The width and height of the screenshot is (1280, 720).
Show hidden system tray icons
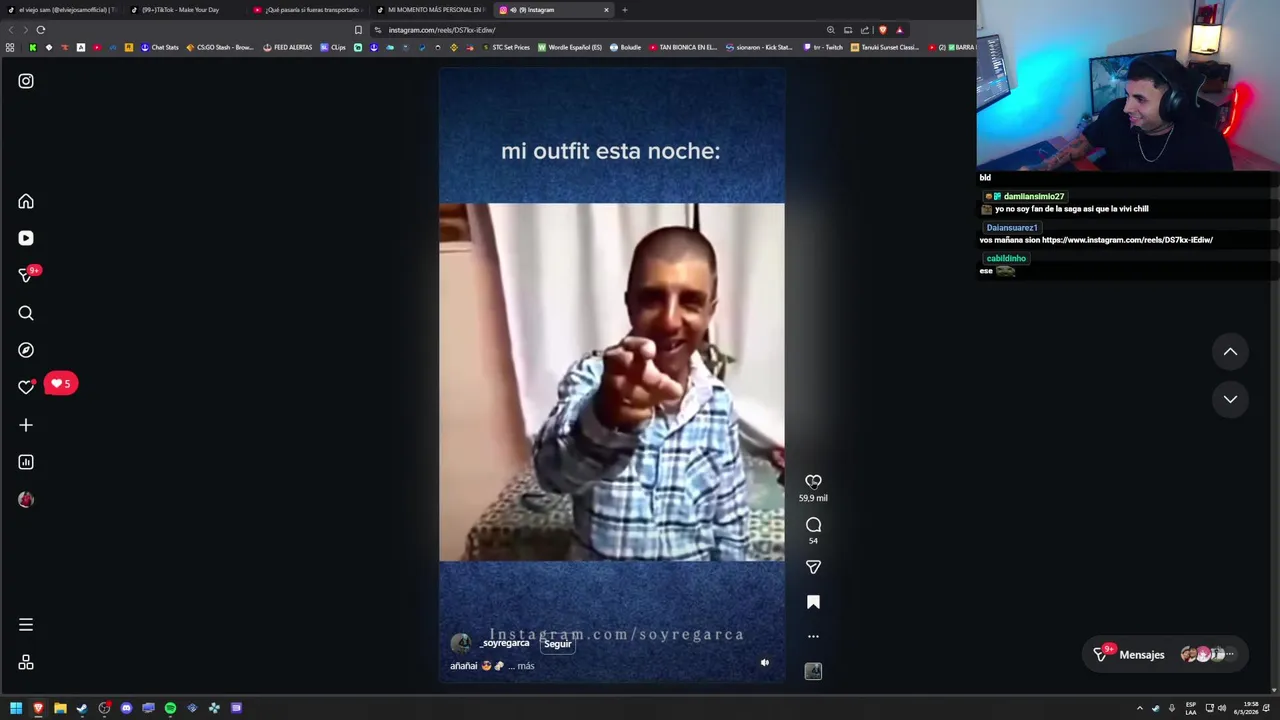point(1139,708)
